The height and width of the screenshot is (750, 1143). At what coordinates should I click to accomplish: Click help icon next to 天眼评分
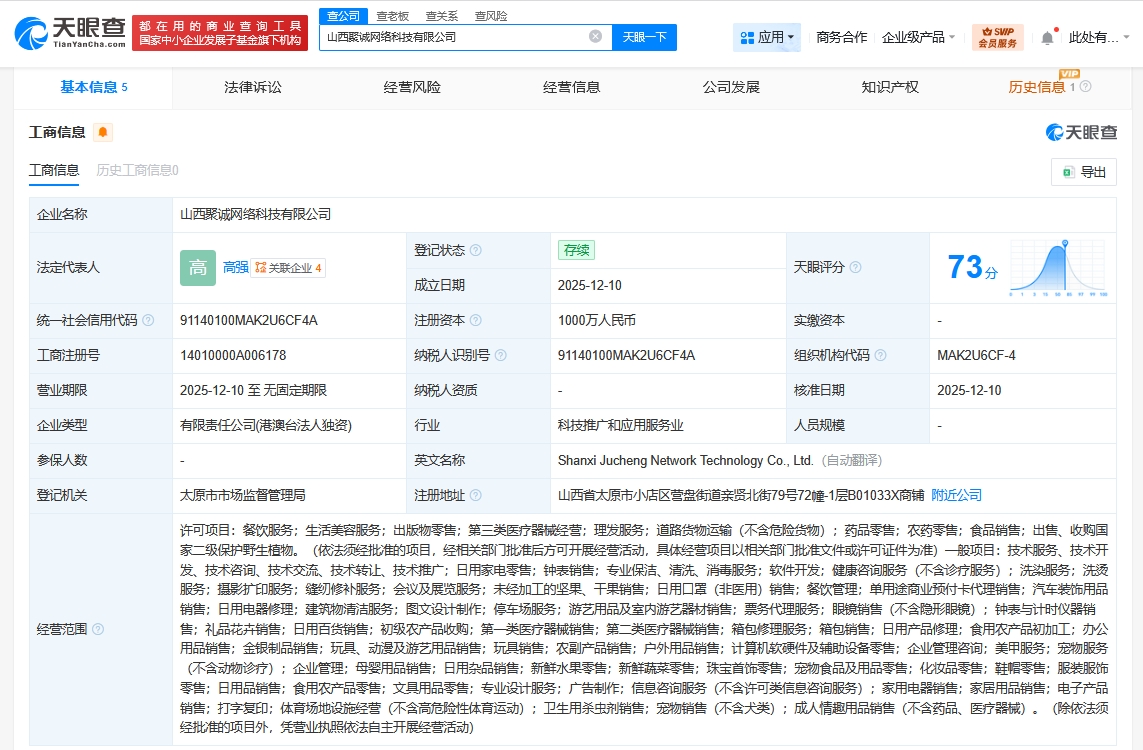click(855, 268)
